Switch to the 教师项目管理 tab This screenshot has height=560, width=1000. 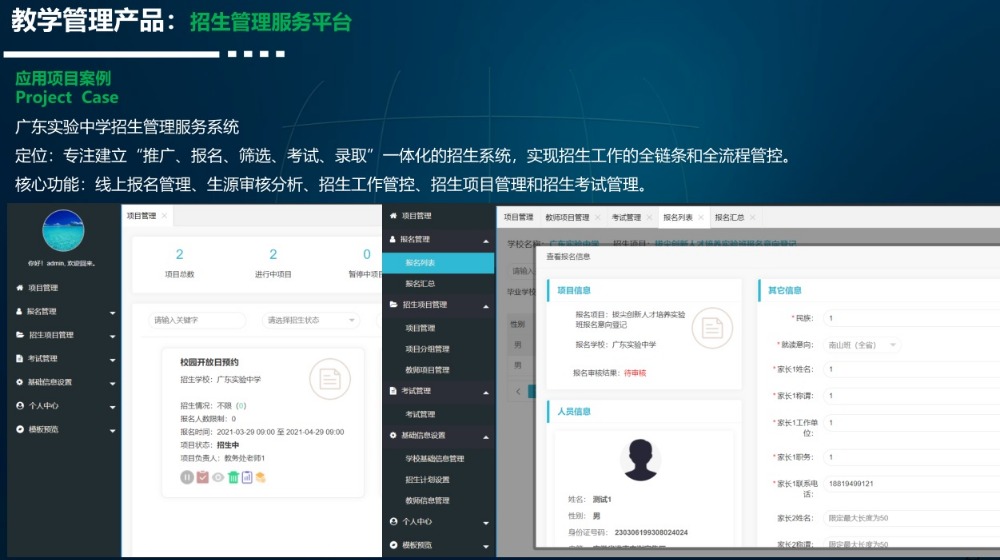[x=566, y=217]
